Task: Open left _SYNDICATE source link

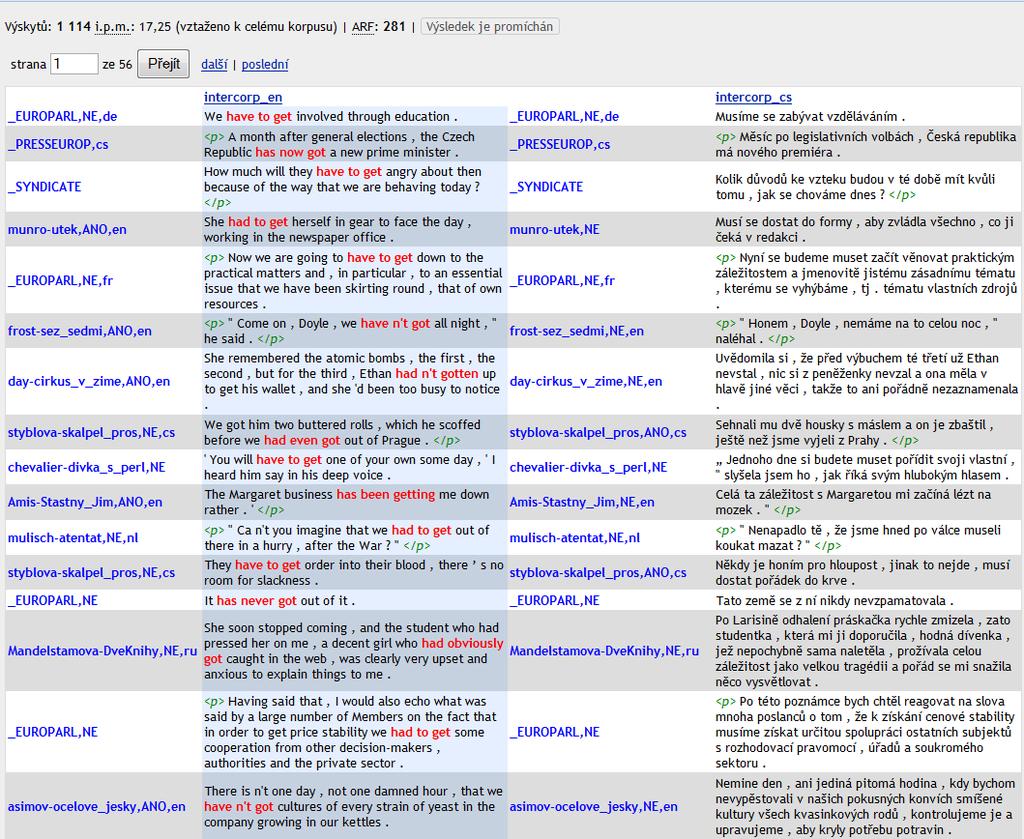Action: coord(44,187)
